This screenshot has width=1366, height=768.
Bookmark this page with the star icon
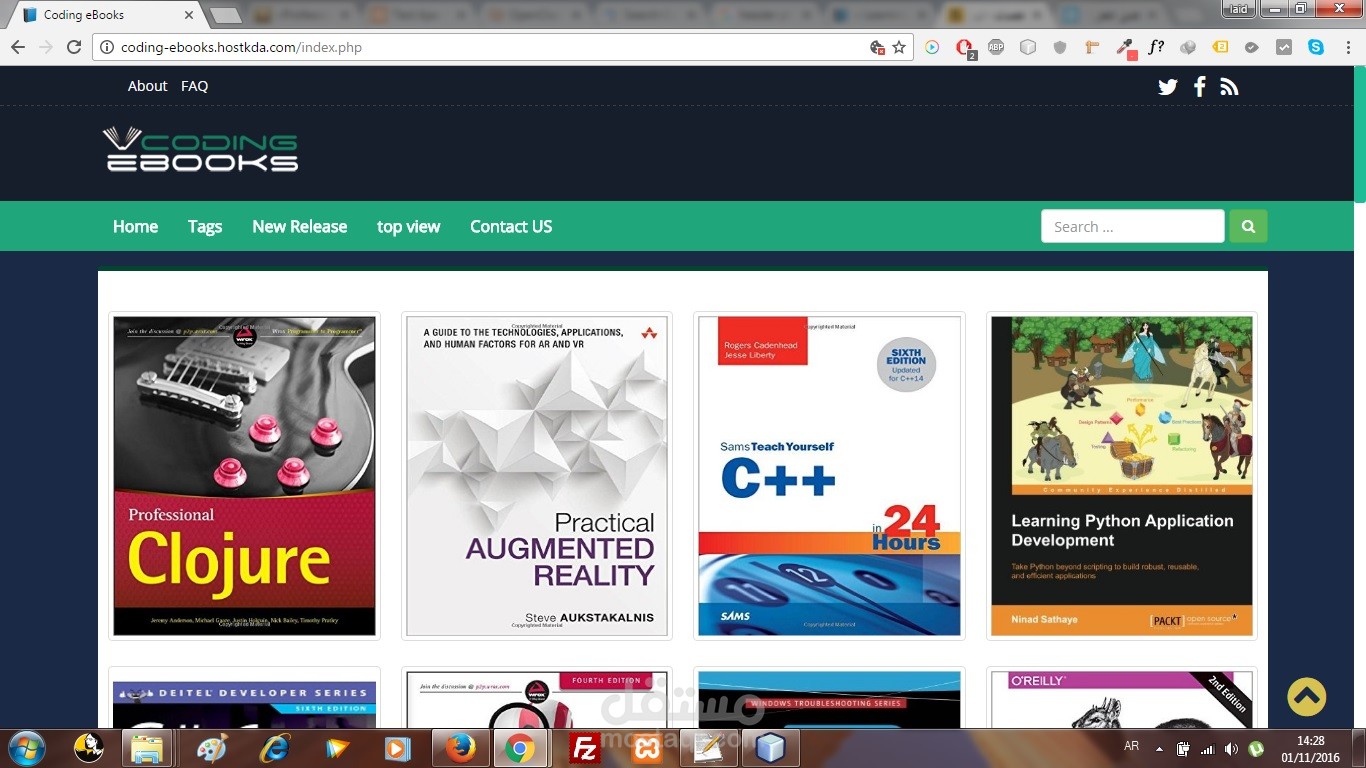tap(899, 47)
